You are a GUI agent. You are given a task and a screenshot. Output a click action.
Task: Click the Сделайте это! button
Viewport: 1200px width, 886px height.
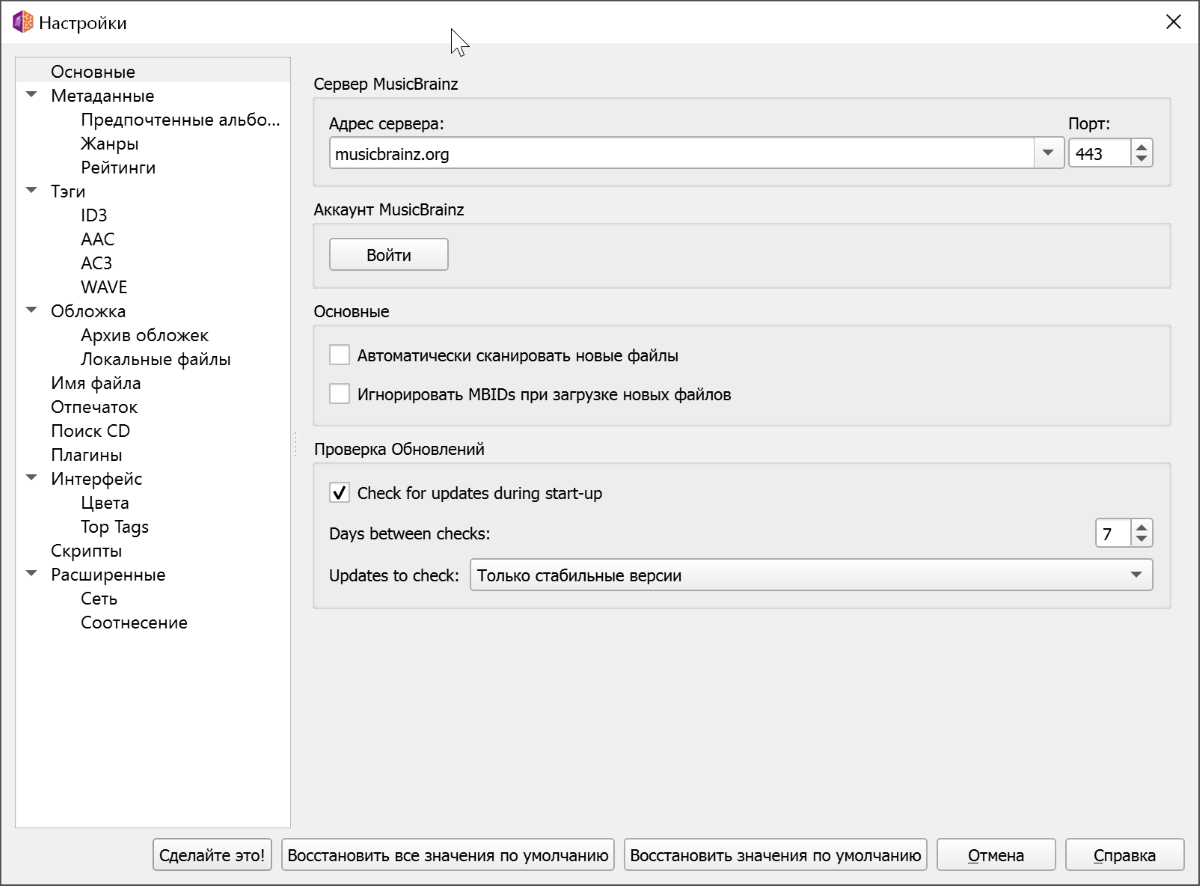tap(212, 855)
